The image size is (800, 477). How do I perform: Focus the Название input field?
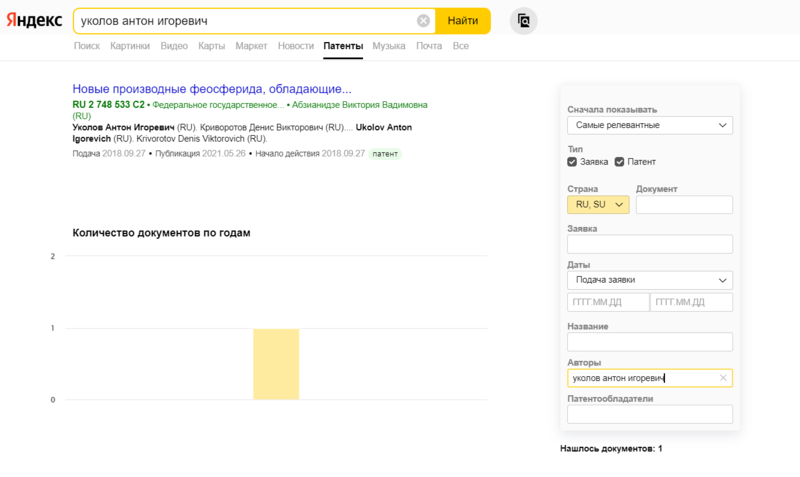coord(649,342)
